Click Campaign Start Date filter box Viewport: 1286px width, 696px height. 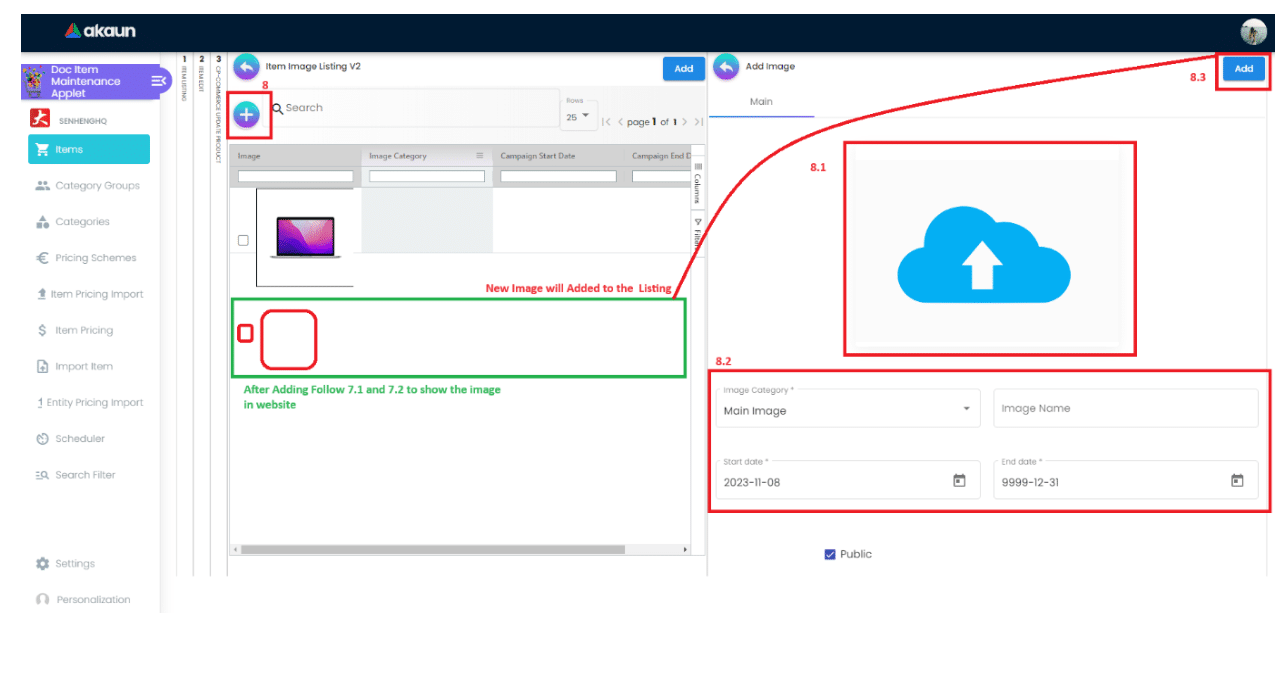[559, 176]
